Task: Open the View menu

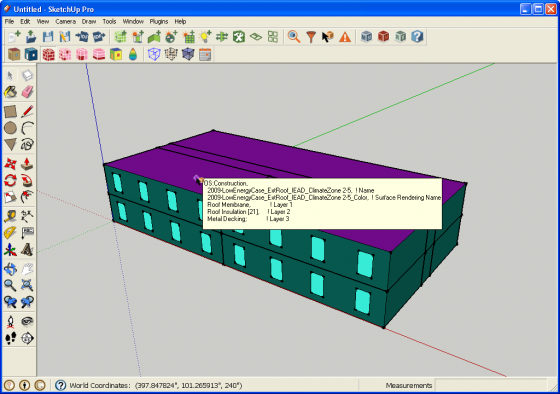Action: pos(43,21)
